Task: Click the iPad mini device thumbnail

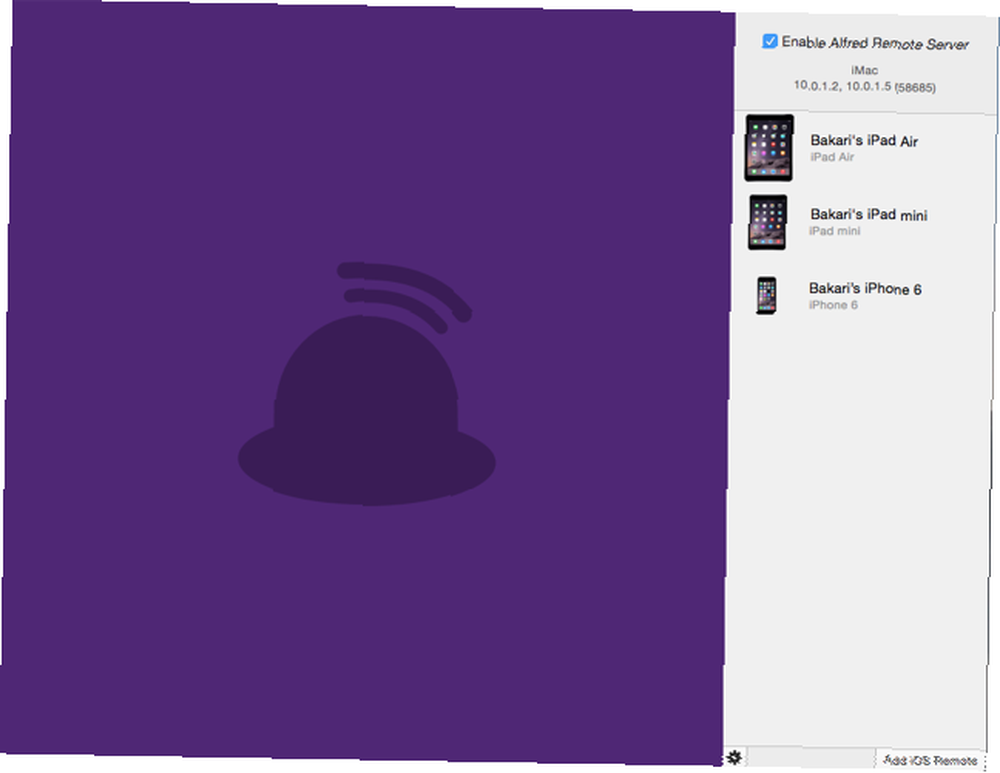Action: [767, 222]
